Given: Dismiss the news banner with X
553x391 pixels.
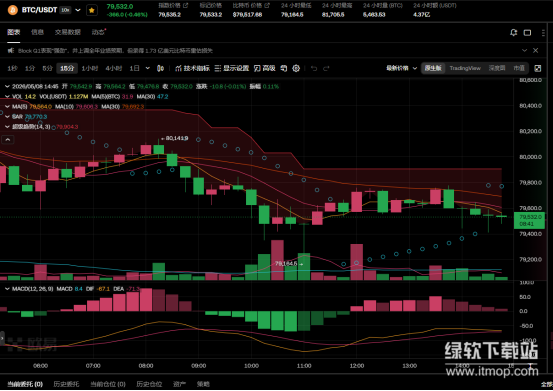Looking at the screenshot, I should (x=536, y=50).
